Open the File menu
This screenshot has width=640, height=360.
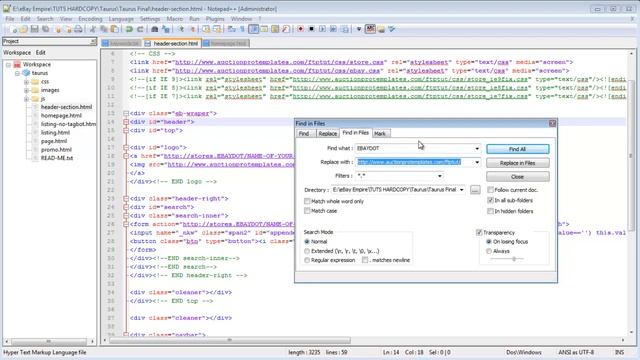(x=10, y=19)
